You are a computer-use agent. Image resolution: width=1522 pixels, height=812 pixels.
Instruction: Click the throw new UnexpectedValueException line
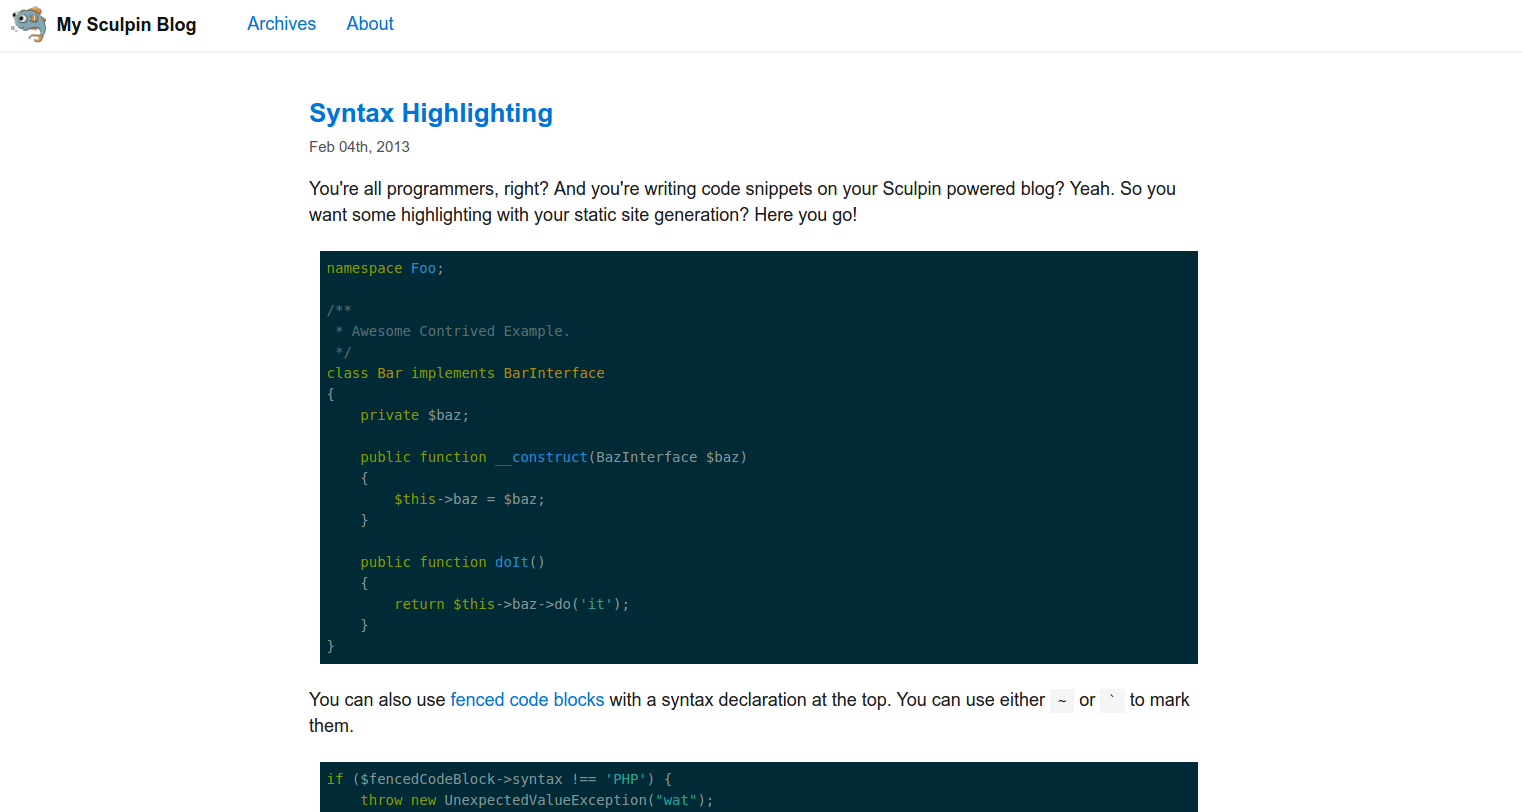537,800
